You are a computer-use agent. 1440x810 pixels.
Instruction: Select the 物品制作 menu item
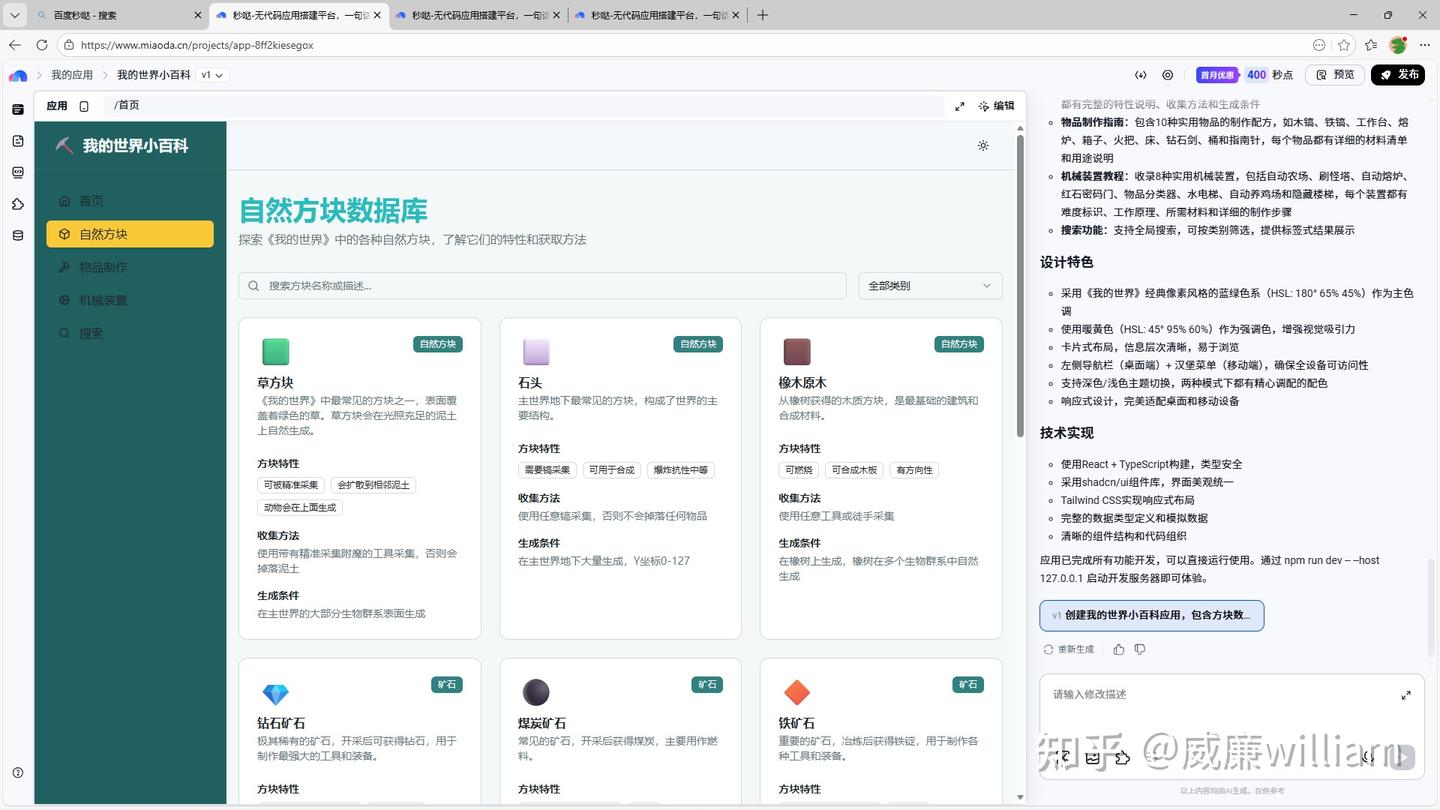click(x=105, y=267)
